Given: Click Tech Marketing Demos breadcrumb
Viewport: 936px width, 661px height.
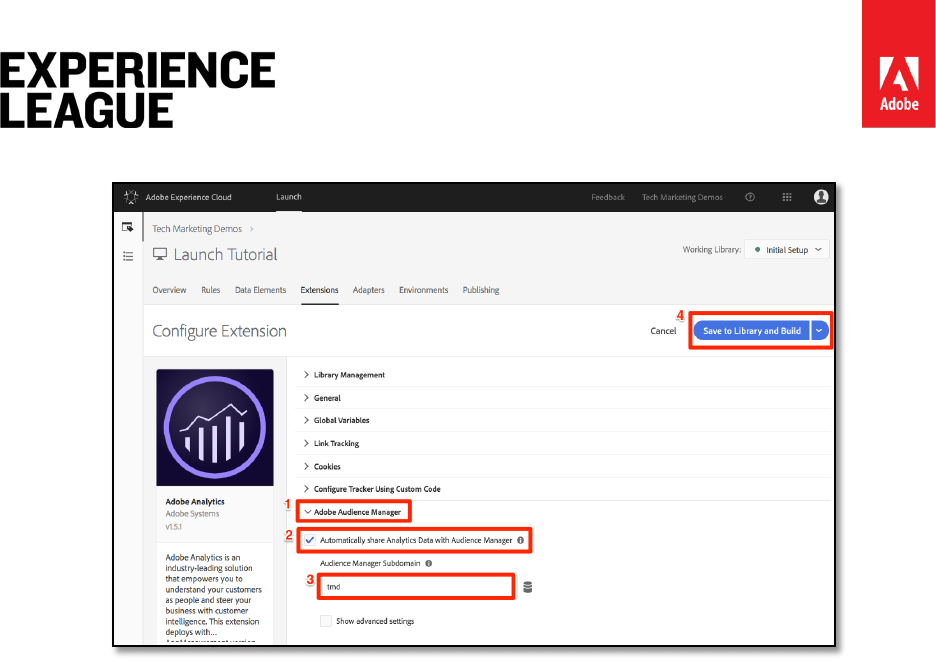Looking at the screenshot, I should click(x=197, y=229).
